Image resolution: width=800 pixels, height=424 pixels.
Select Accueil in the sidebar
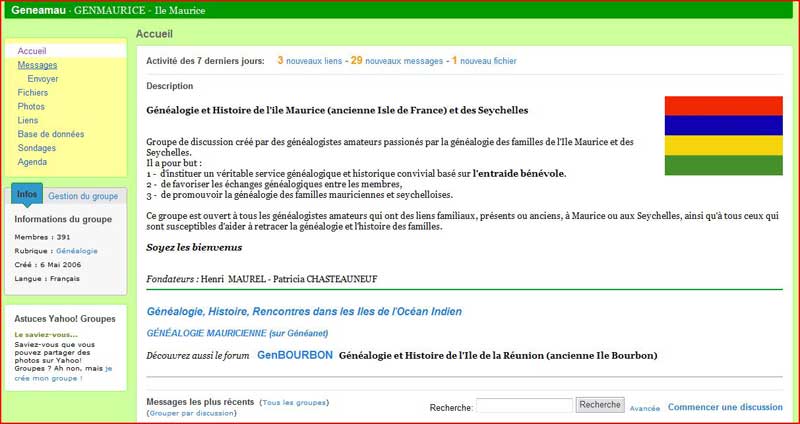click(32, 51)
